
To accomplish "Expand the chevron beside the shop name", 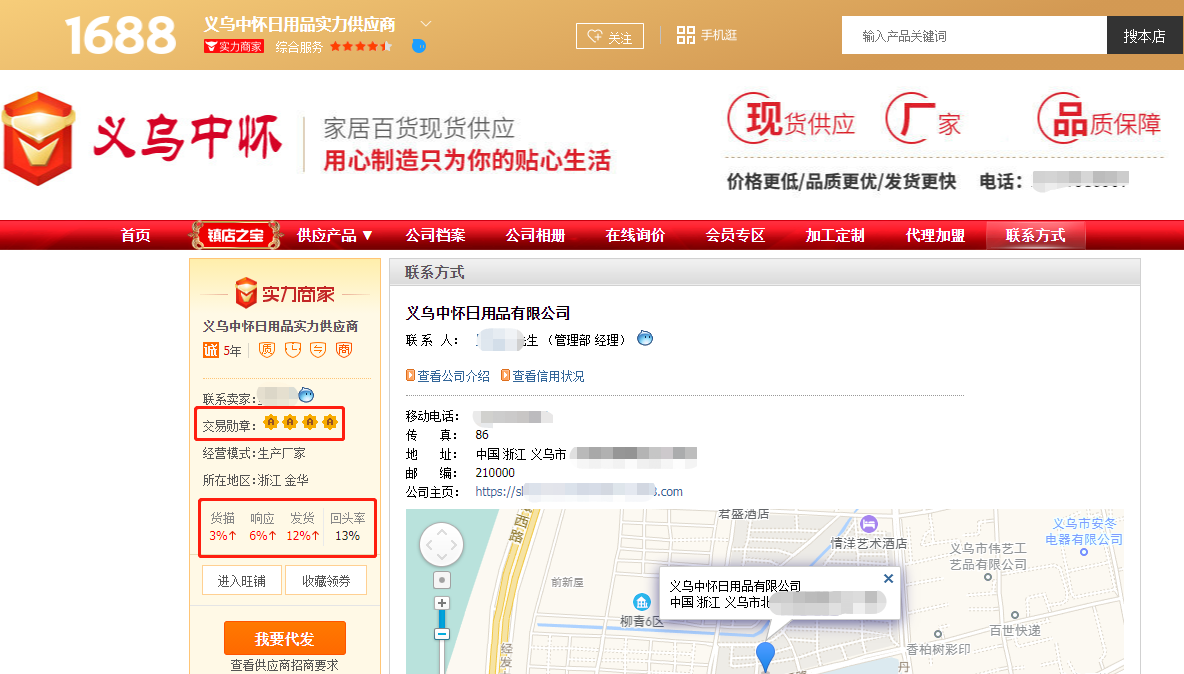I will [426, 23].
